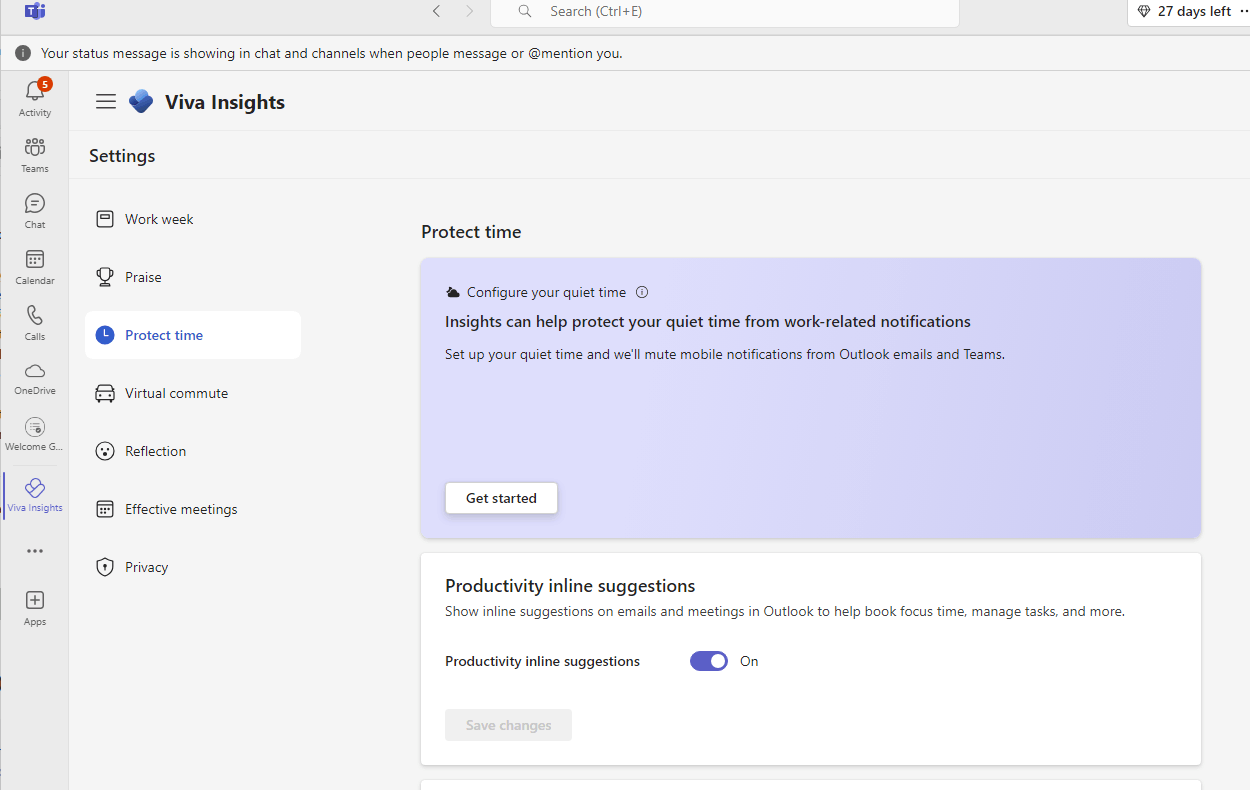The width and height of the screenshot is (1250, 790).
Task: Open the Chat icon in sidebar
Action: click(35, 204)
